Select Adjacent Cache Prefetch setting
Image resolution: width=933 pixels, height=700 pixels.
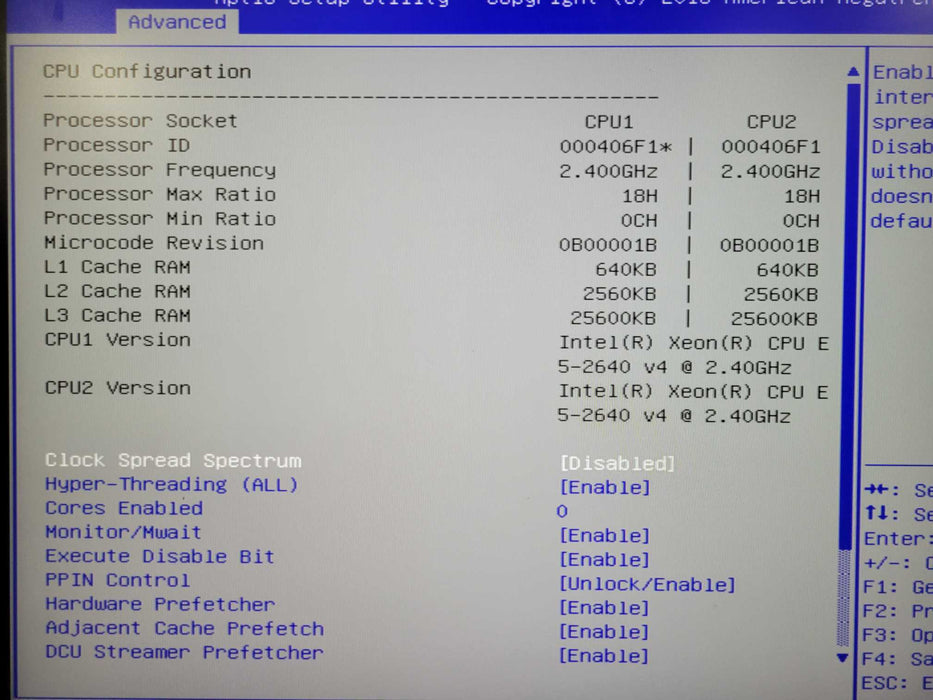click(184, 629)
